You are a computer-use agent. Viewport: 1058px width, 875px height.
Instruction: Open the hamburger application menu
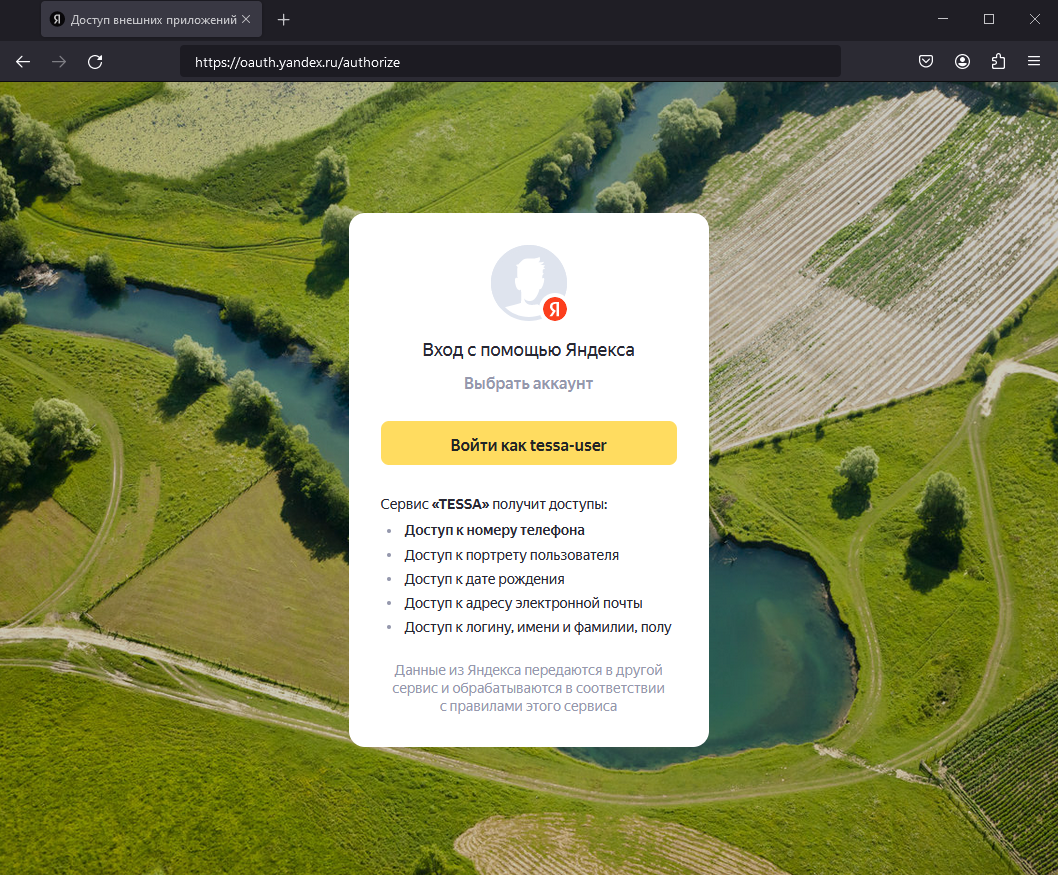pos(1034,62)
